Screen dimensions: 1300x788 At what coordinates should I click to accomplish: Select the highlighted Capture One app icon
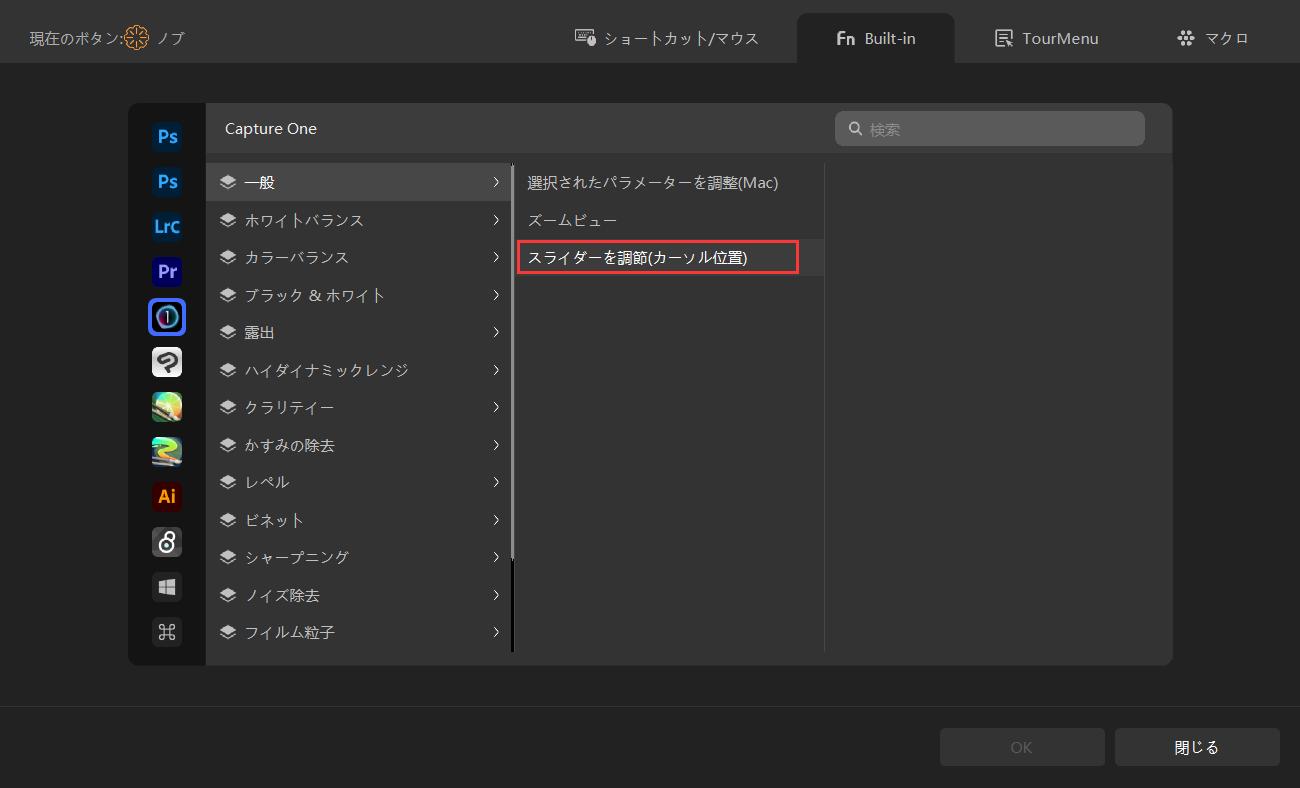(167, 317)
